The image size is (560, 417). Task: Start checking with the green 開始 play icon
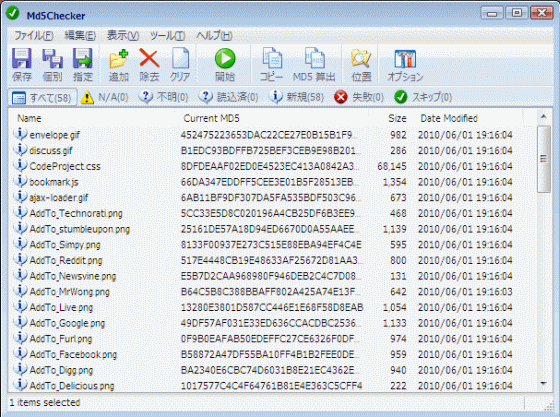pyautogui.click(x=225, y=65)
